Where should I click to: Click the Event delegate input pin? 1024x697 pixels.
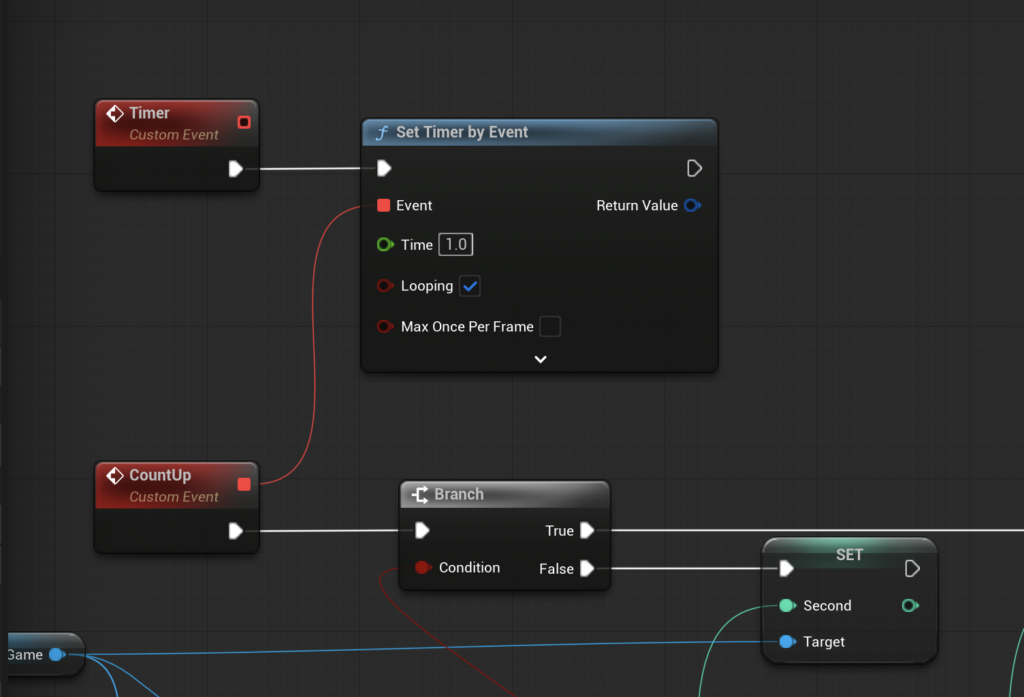click(383, 206)
